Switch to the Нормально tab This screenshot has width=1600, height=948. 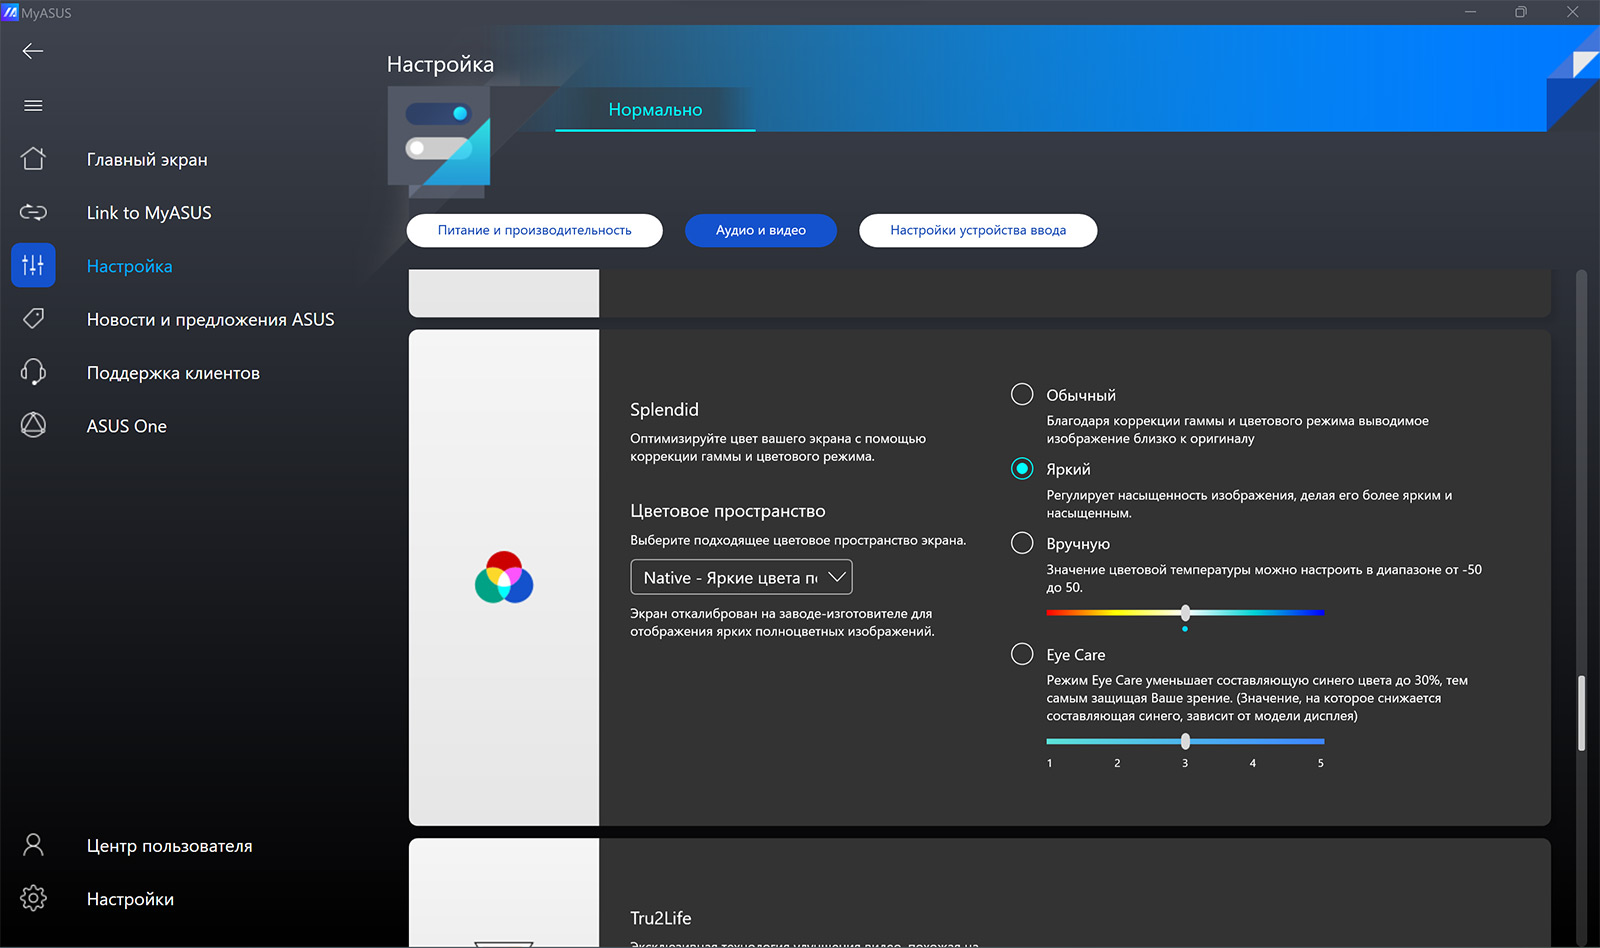655,110
